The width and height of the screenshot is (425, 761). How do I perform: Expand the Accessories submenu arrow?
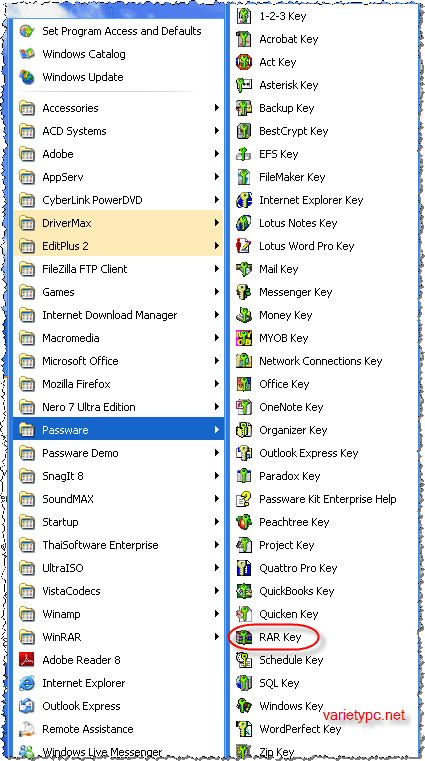[217, 108]
